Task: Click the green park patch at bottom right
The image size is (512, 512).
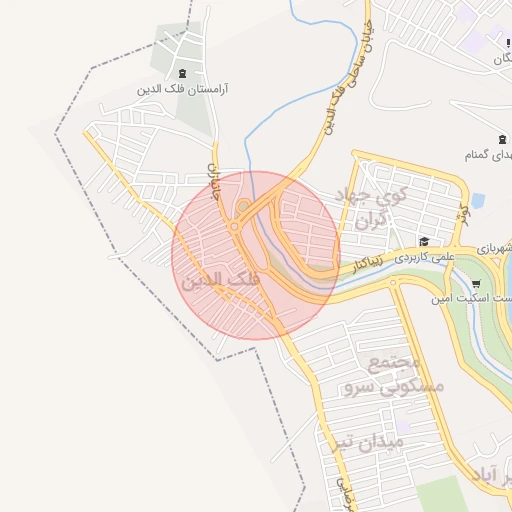Action: (x=442, y=495)
